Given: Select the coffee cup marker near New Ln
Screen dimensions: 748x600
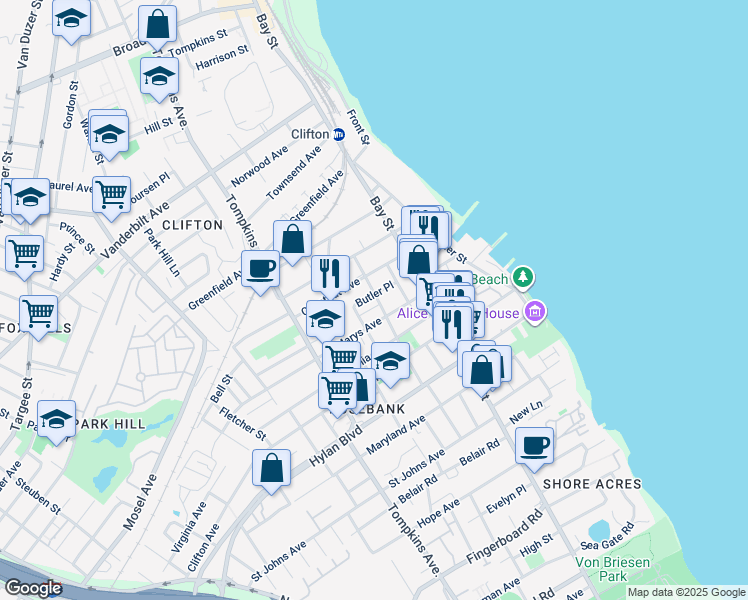Looking at the screenshot, I should coord(535,445).
